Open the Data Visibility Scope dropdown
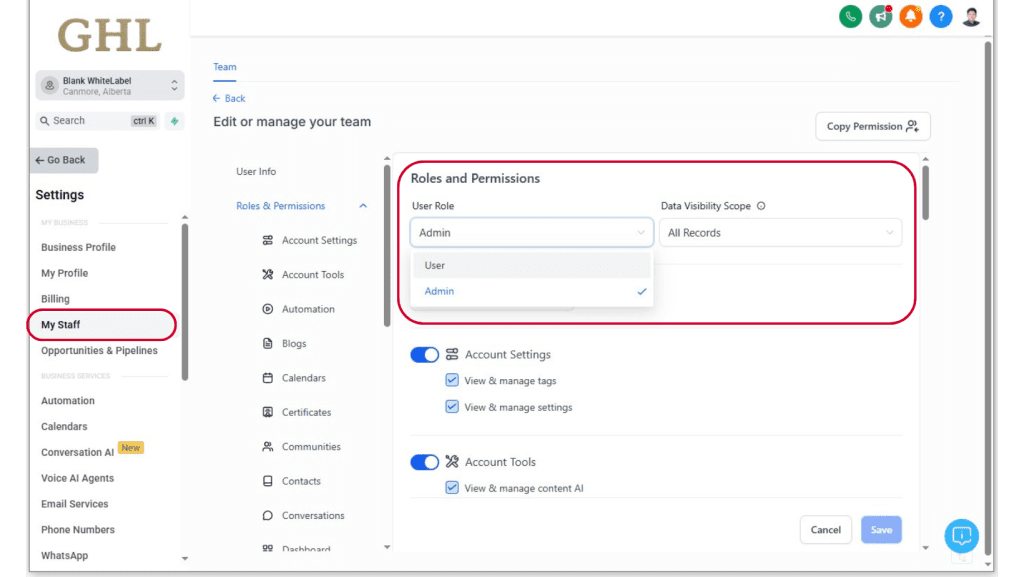Screen dimensions: 1024x577 click(780, 233)
